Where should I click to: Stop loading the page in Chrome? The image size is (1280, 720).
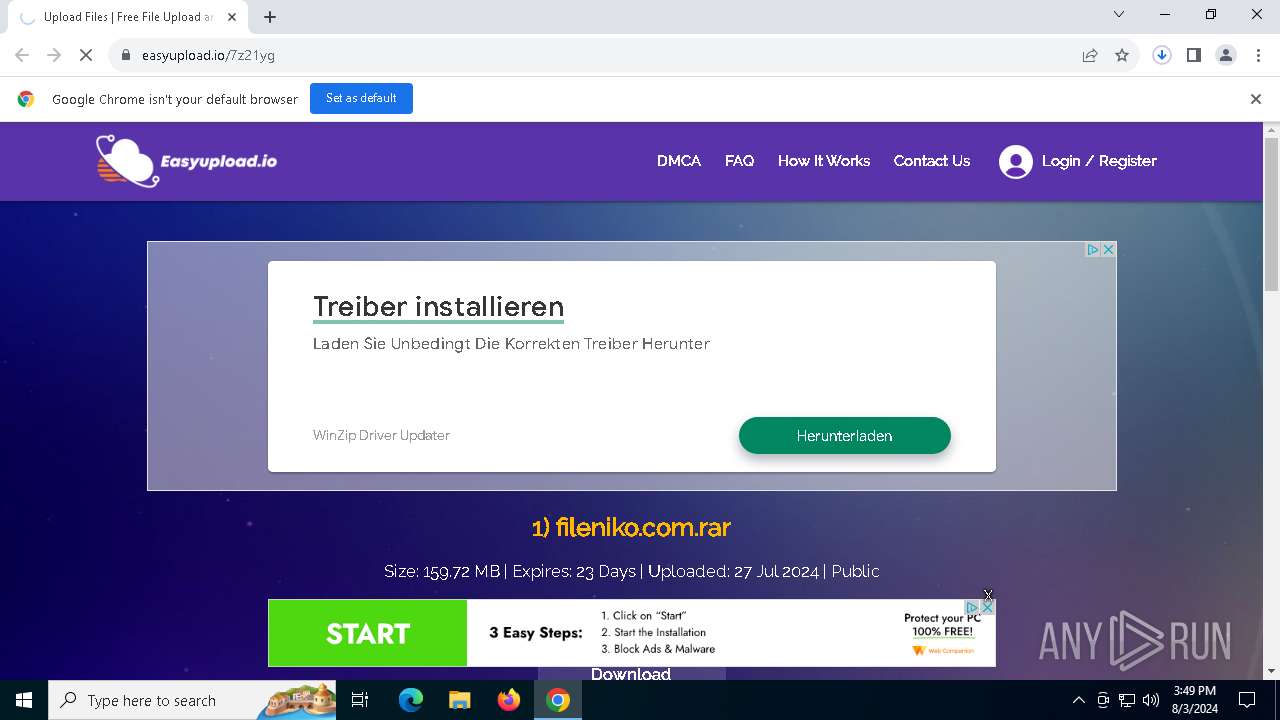[x=86, y=55]
